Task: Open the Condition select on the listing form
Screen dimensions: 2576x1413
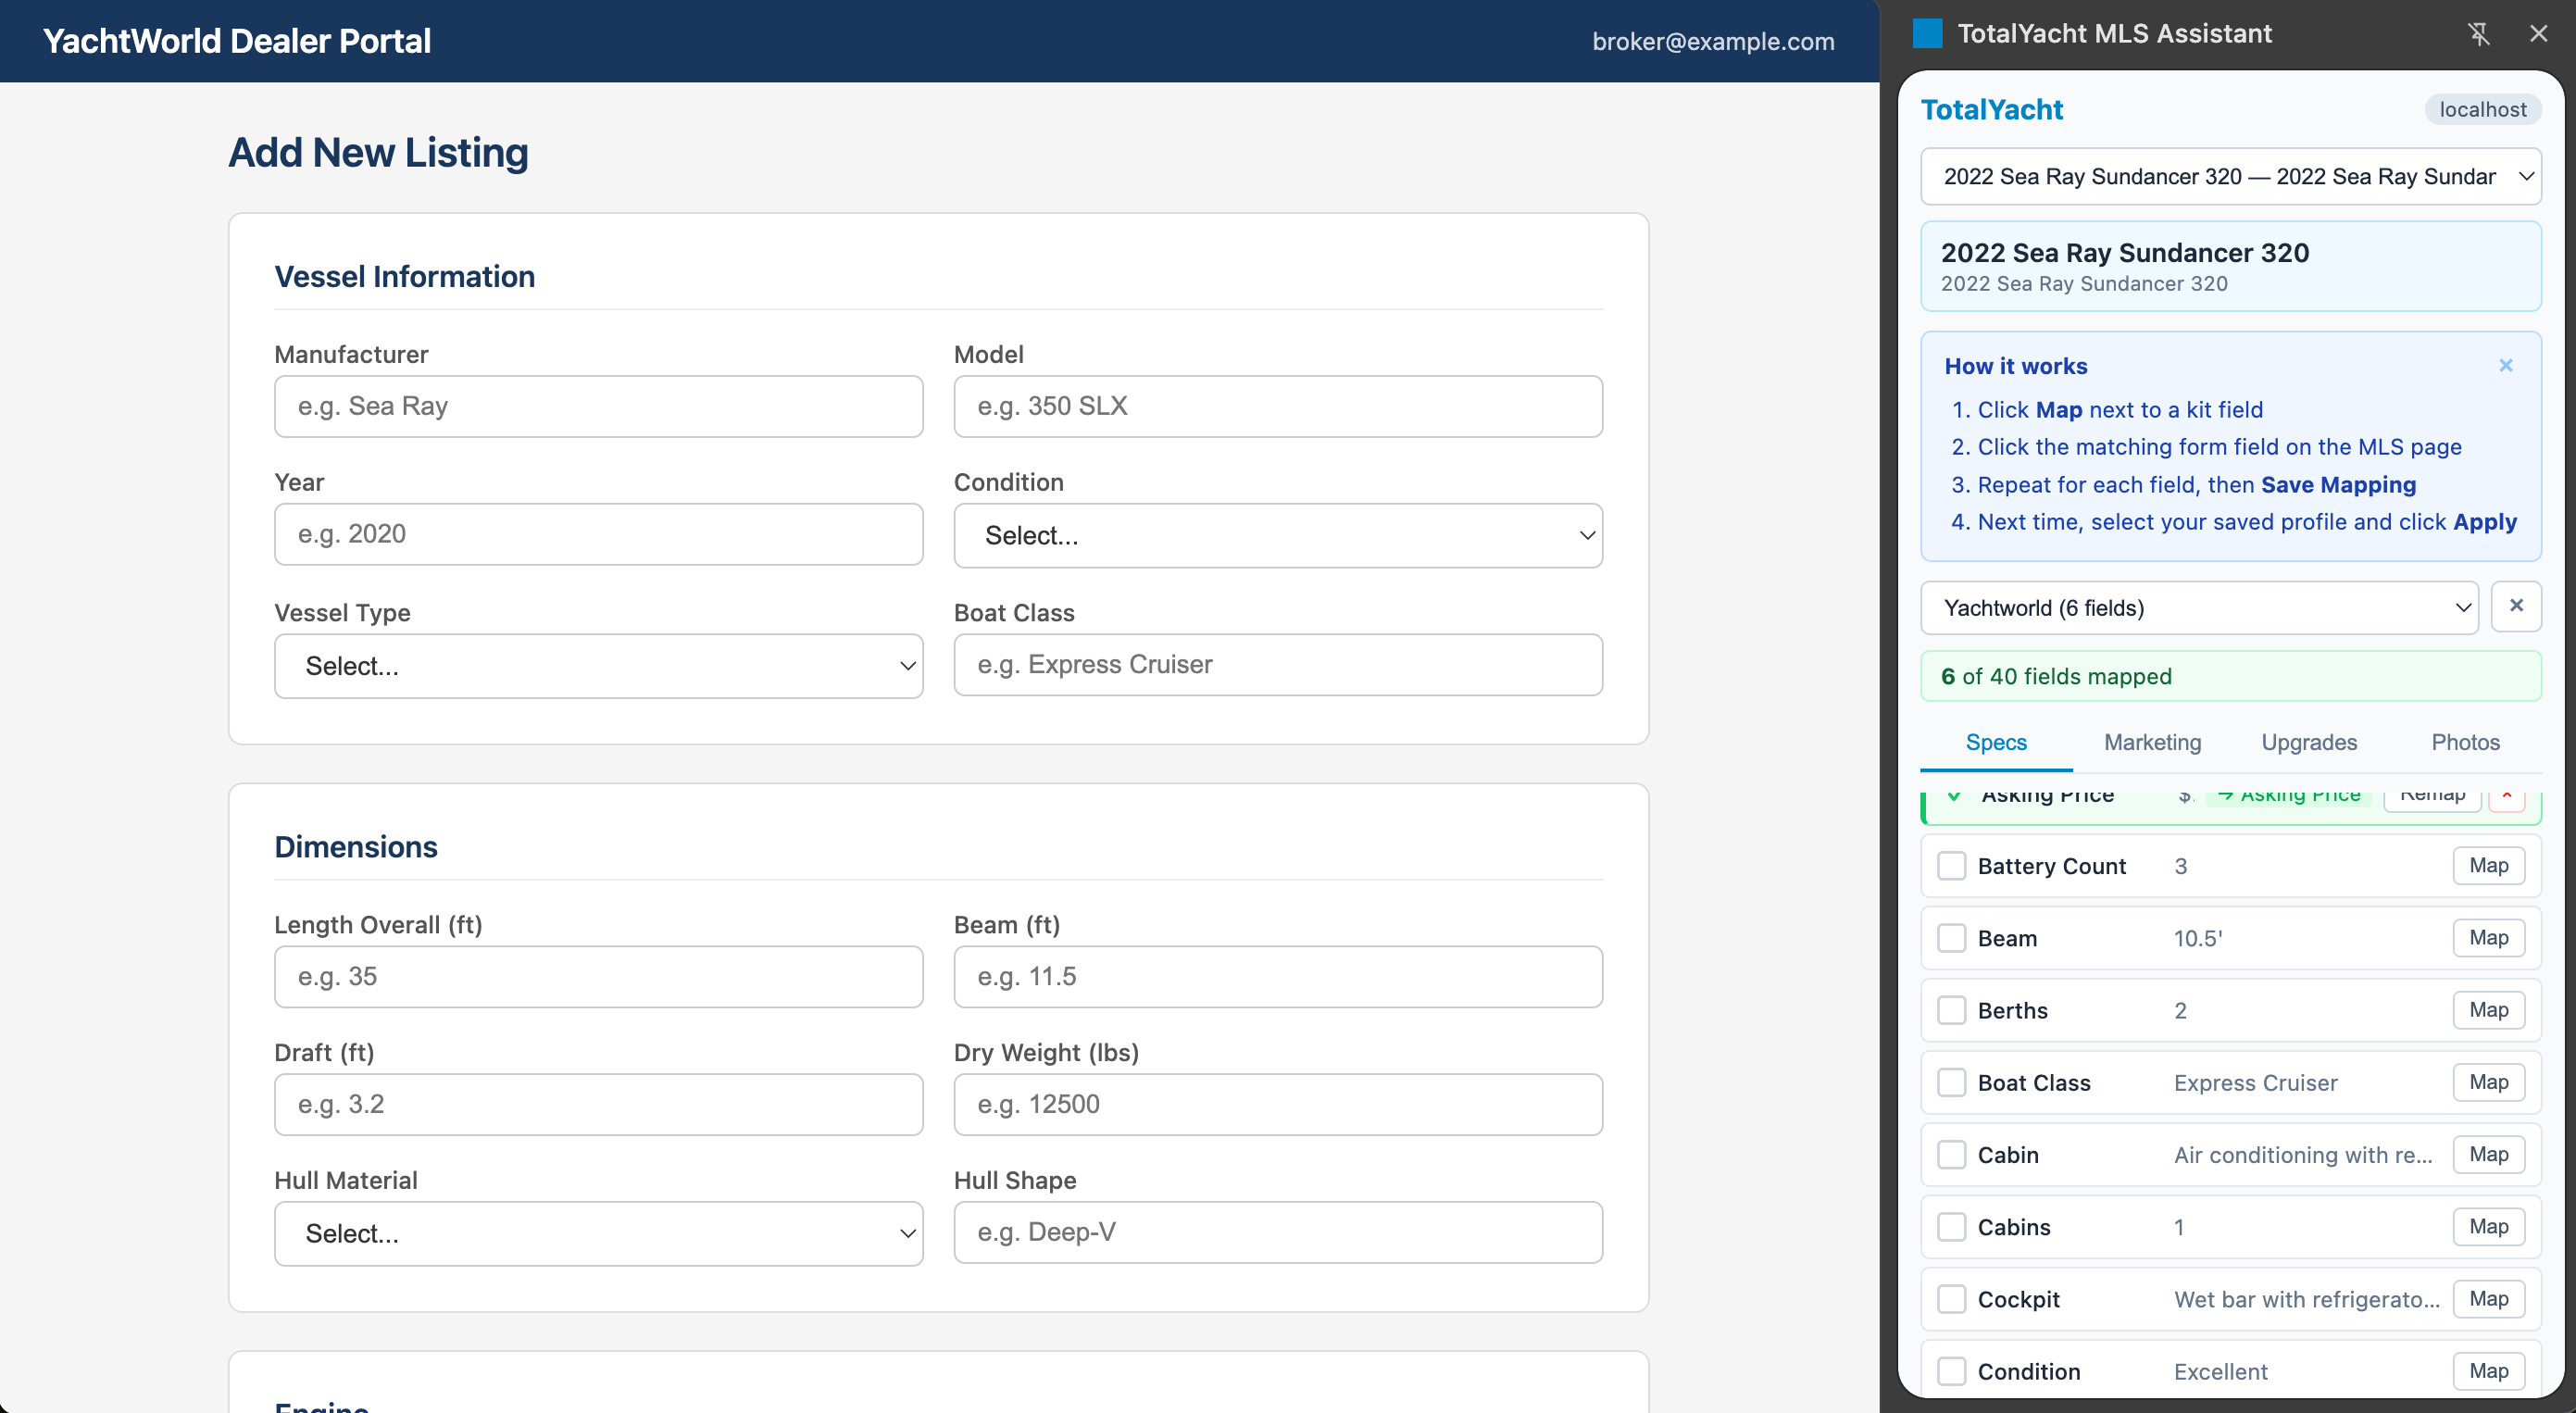Action: pos(1277,535)
